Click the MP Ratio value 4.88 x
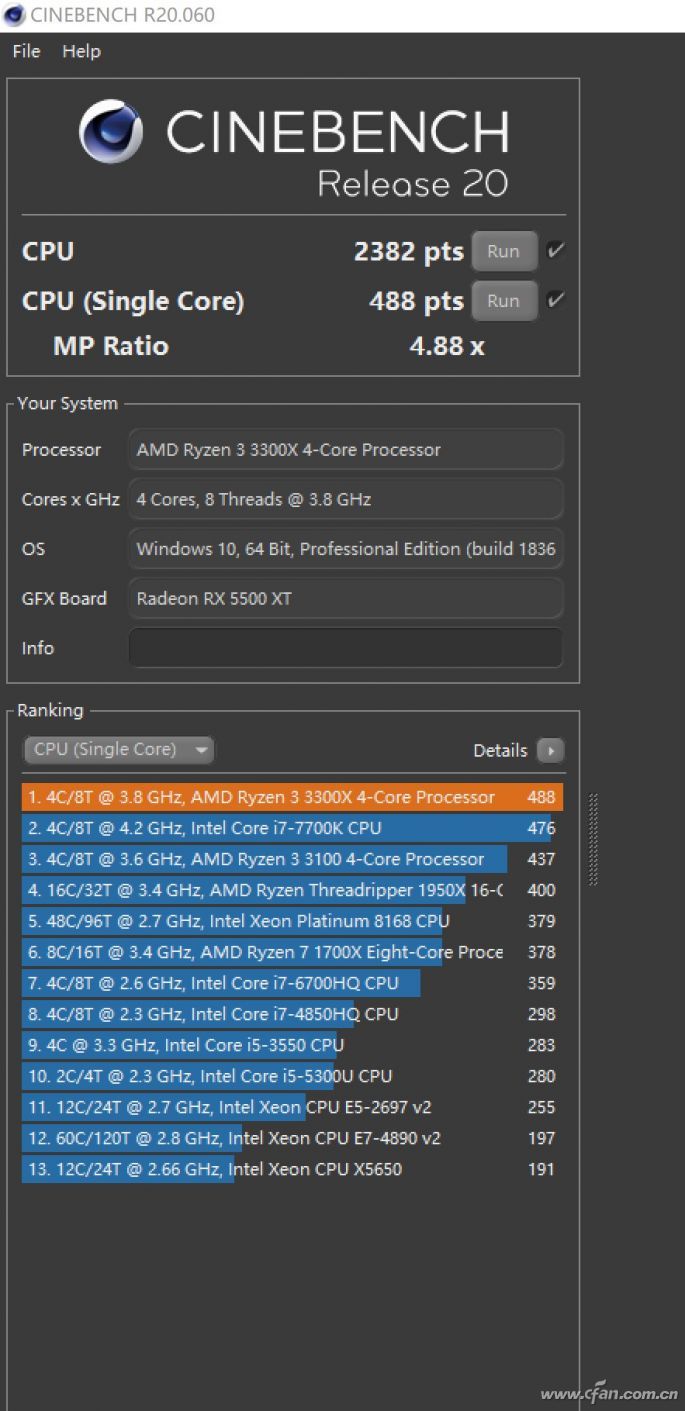685x1411 pixels. point(447,347)
